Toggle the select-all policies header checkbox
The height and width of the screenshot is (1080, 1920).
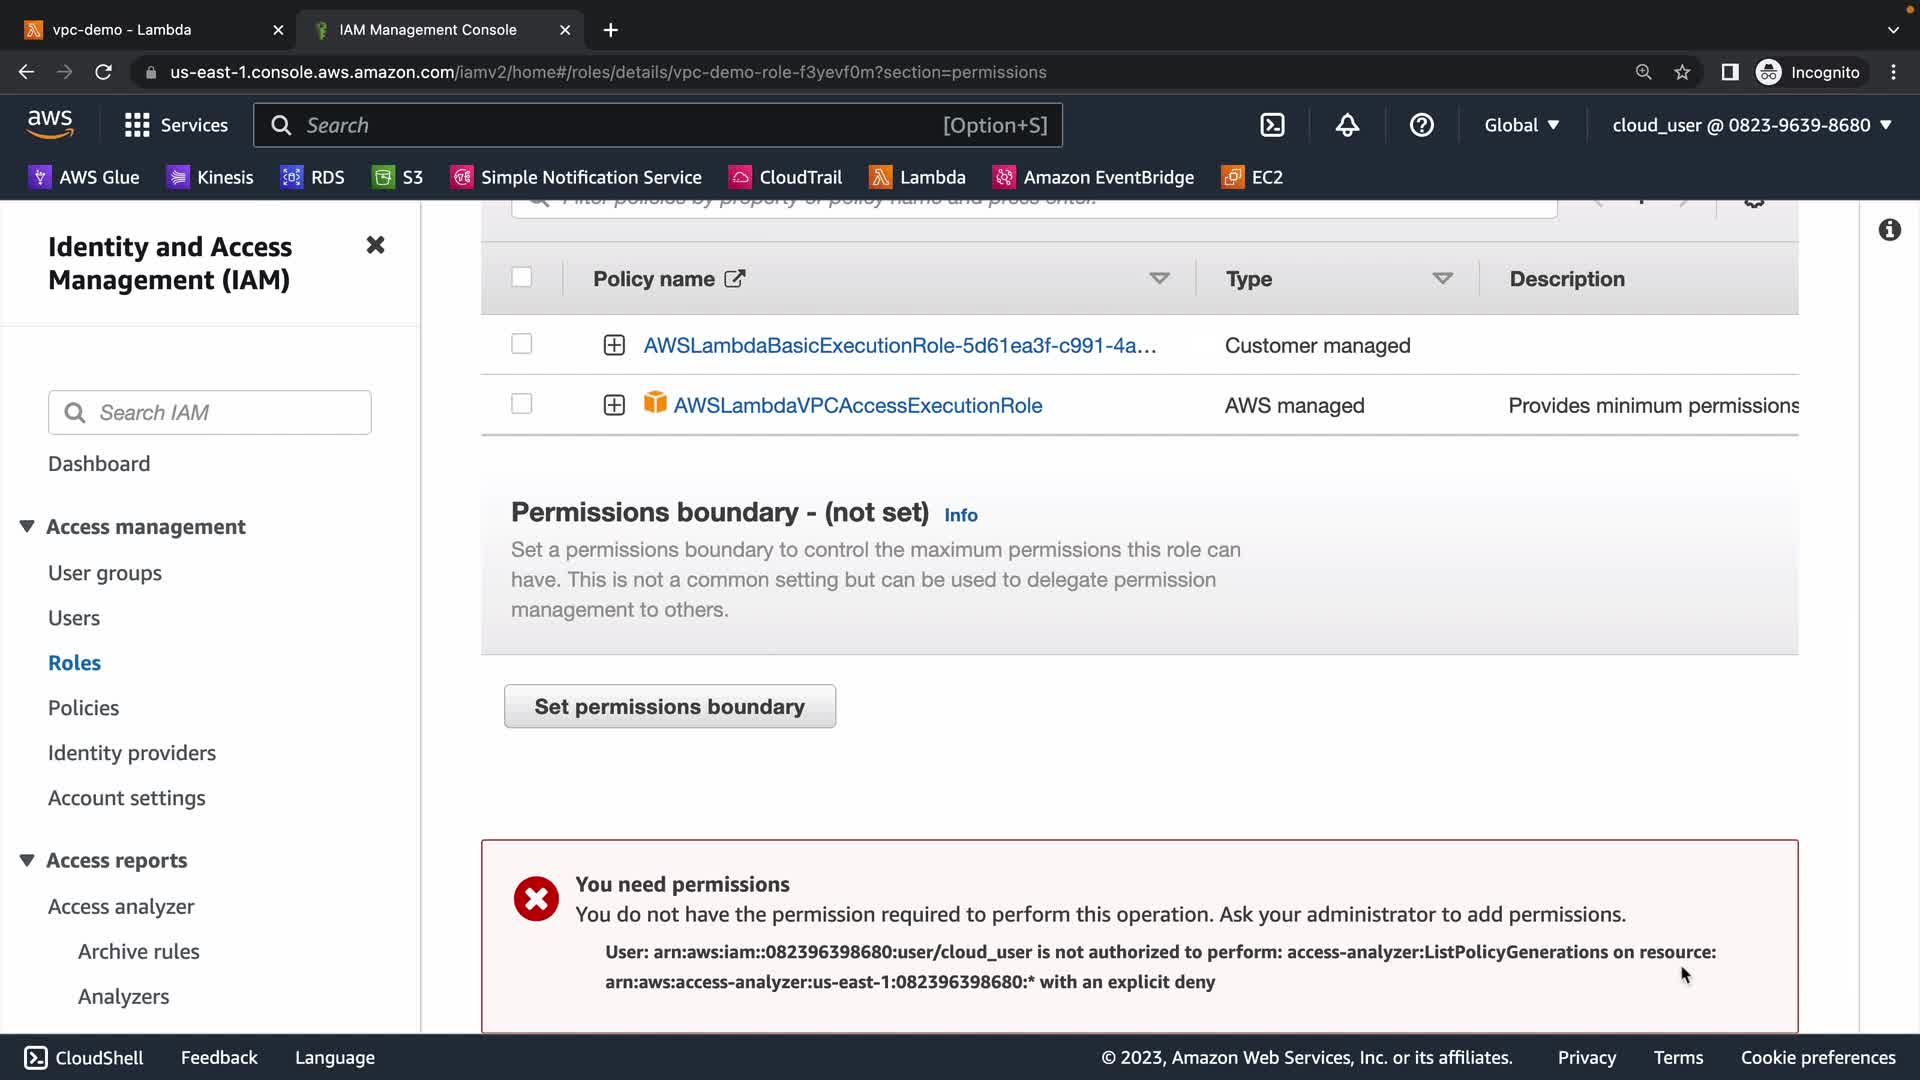tap(521, 277)
